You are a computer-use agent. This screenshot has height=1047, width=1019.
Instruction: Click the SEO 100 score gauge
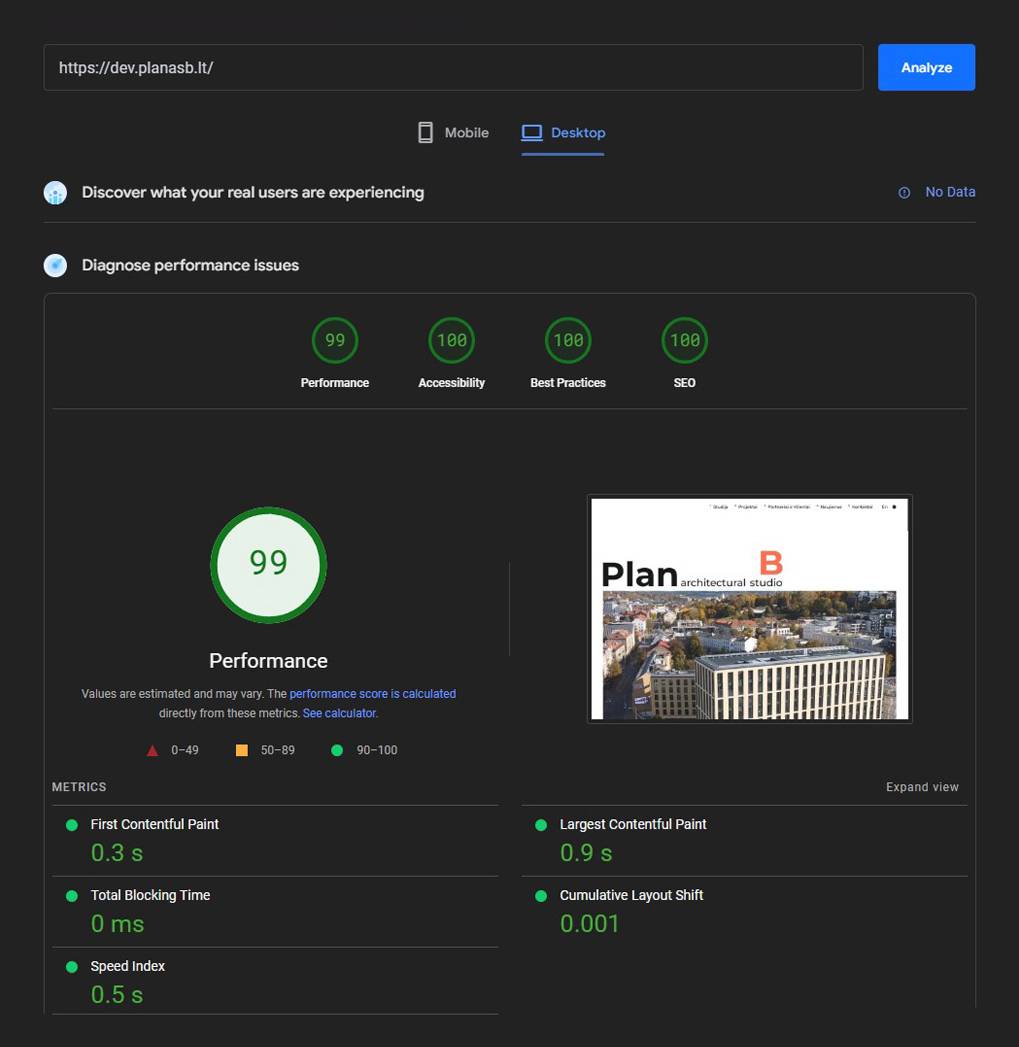pos(684,339)
